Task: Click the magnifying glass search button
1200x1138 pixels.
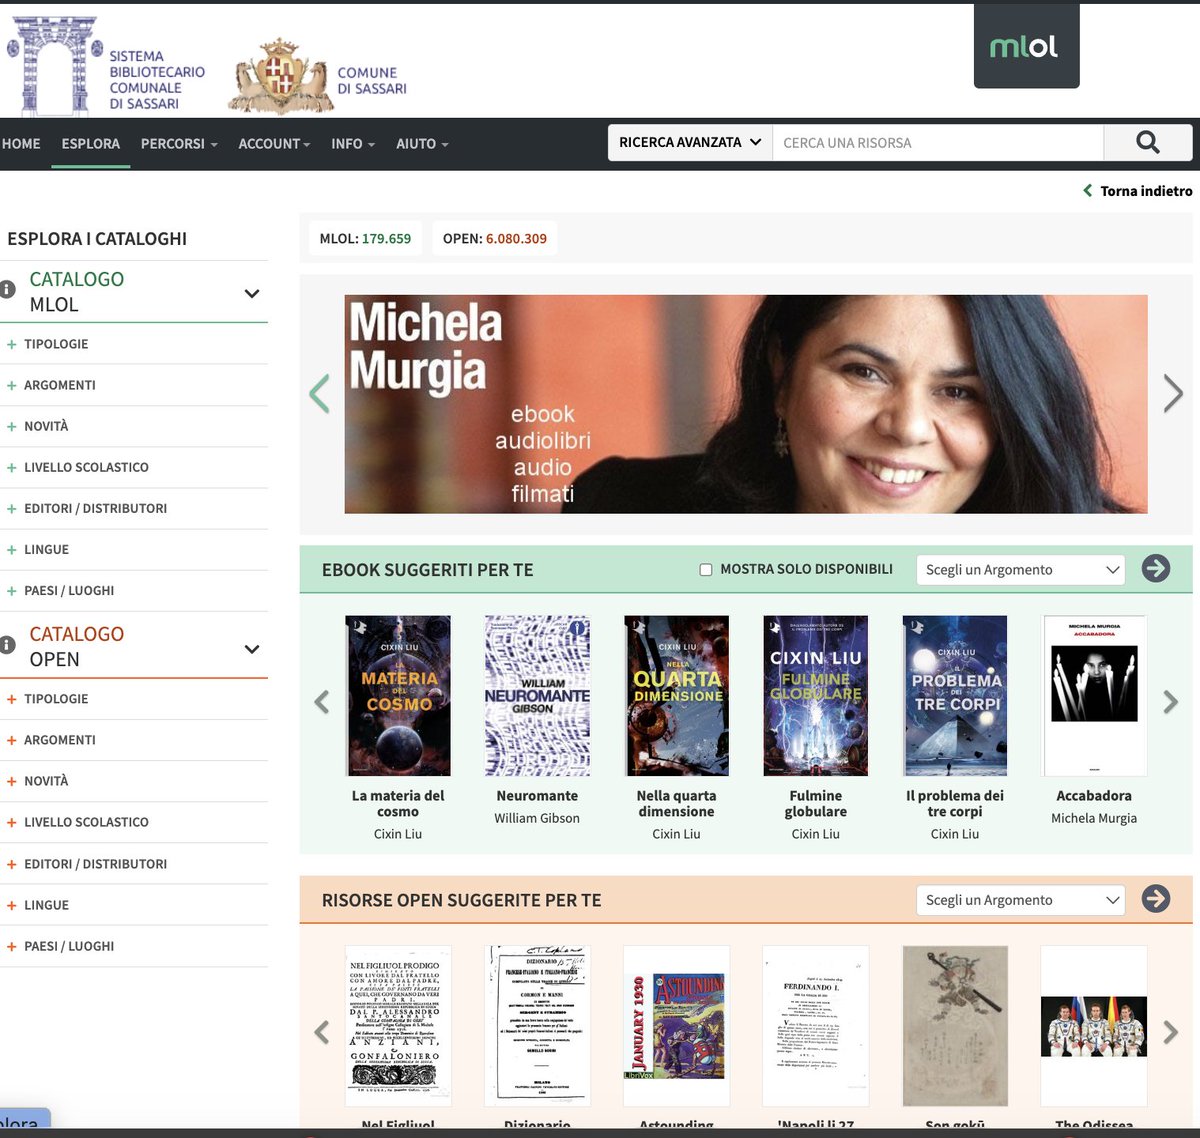Action: tap(1148, 143)
